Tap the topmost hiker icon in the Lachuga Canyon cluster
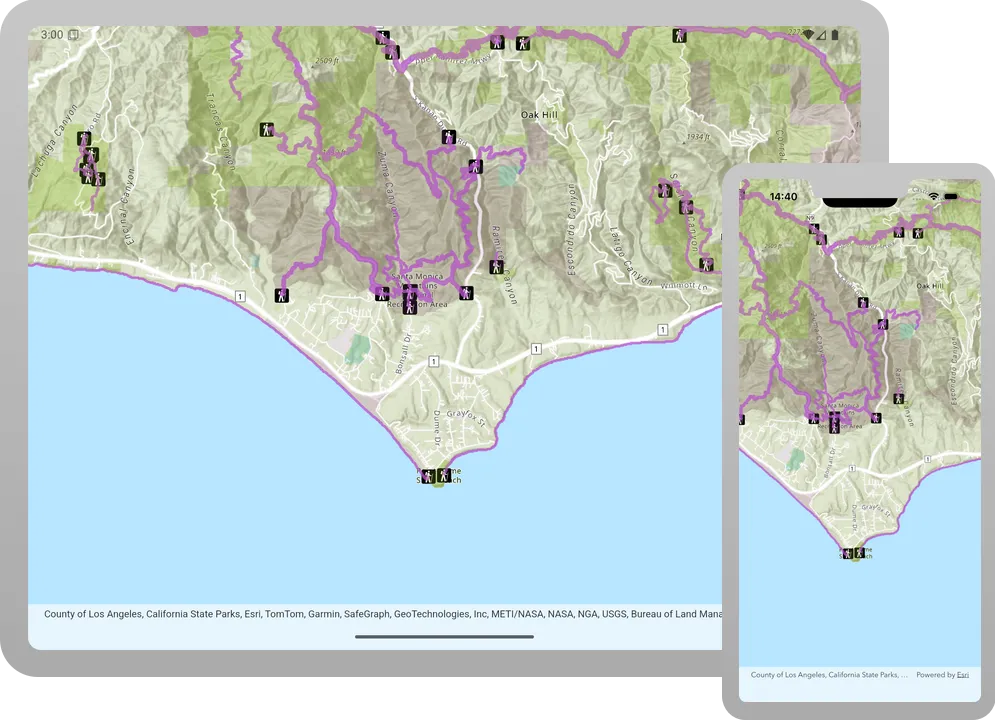The height and width of the screenshot is (720, 995). [84, 138]
